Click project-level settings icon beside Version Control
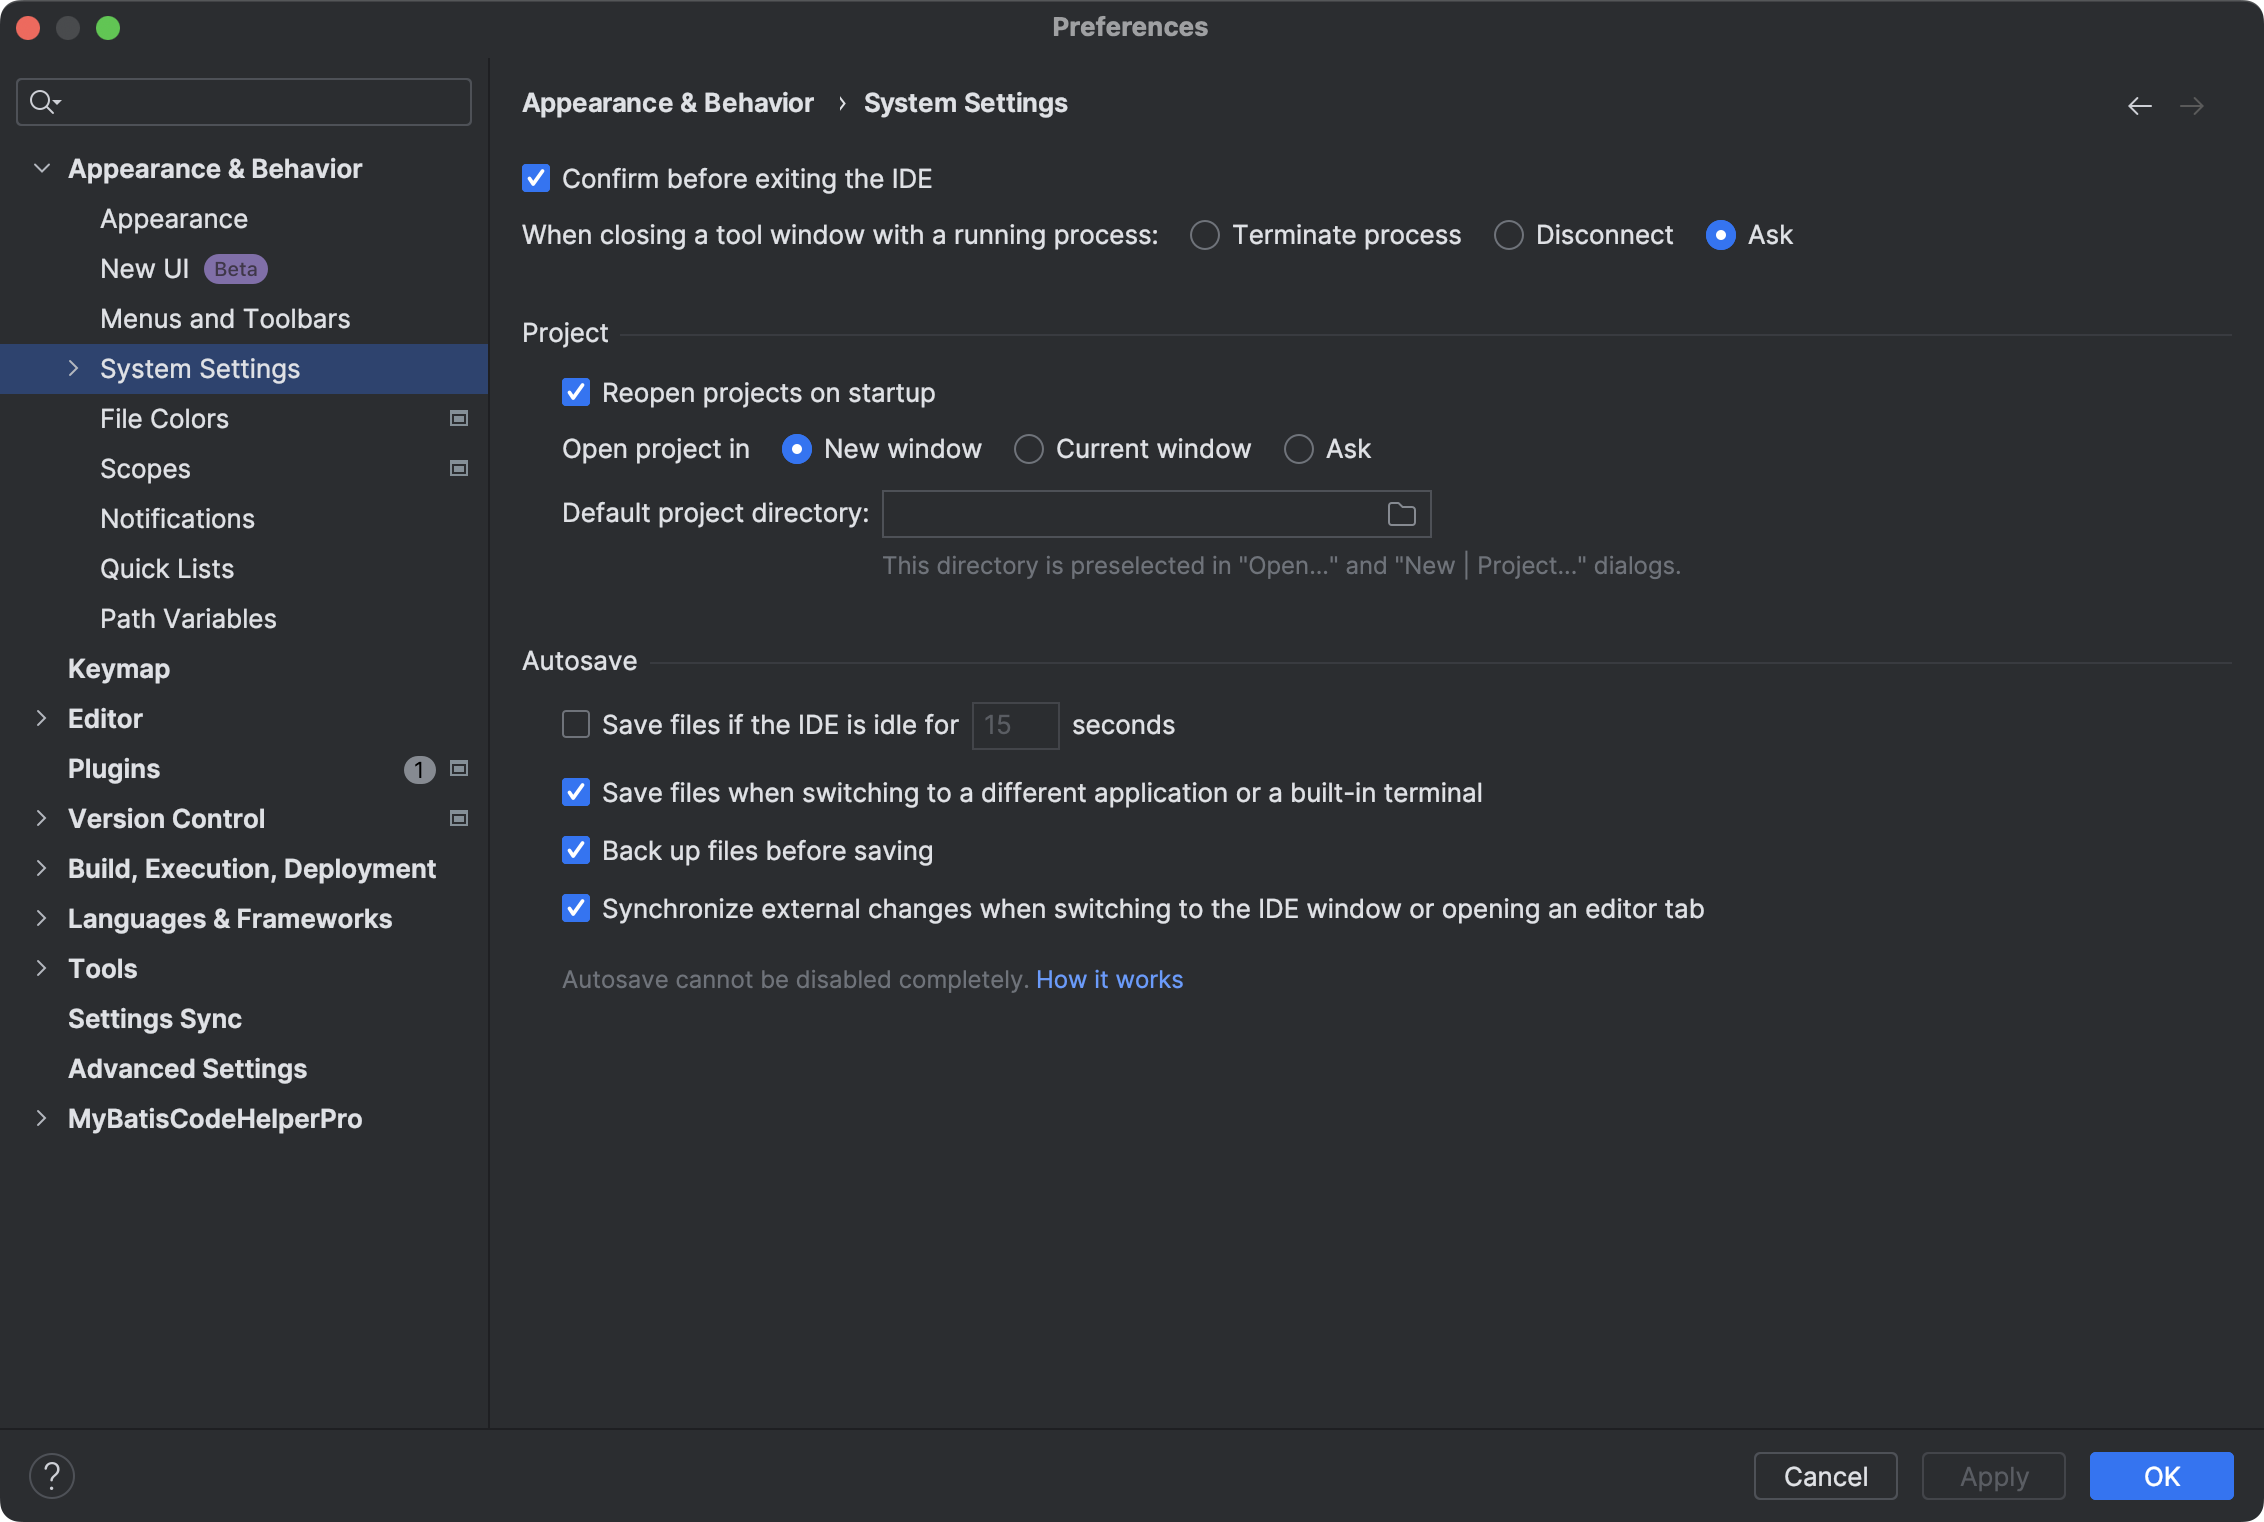The width and height of the screenshot is (2264, 1522). [x=459, y=818]
